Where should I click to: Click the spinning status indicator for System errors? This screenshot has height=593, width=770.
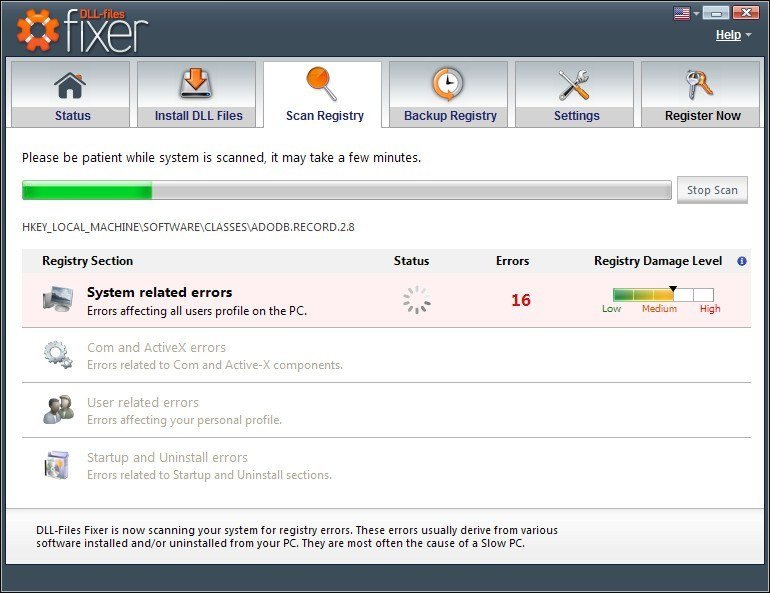coord(416,299)
